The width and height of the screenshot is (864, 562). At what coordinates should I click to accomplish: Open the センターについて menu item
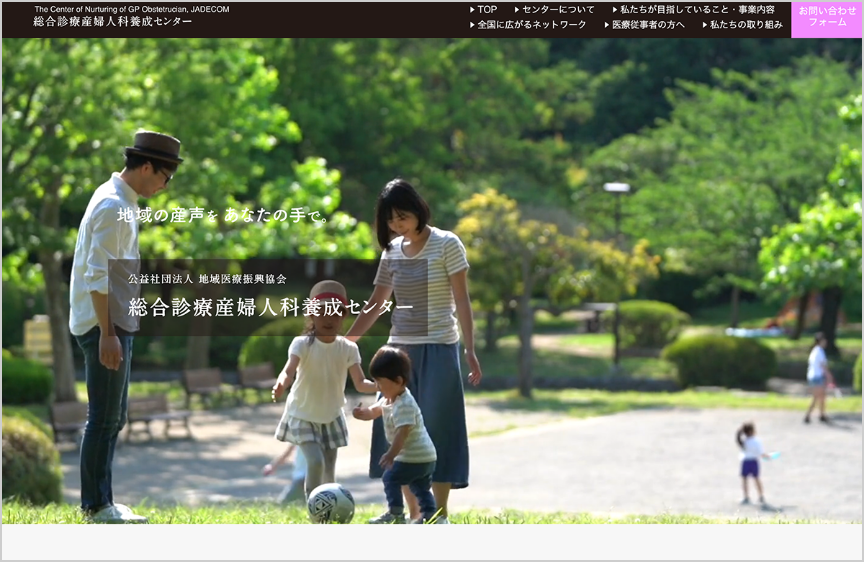pos(558,10)
